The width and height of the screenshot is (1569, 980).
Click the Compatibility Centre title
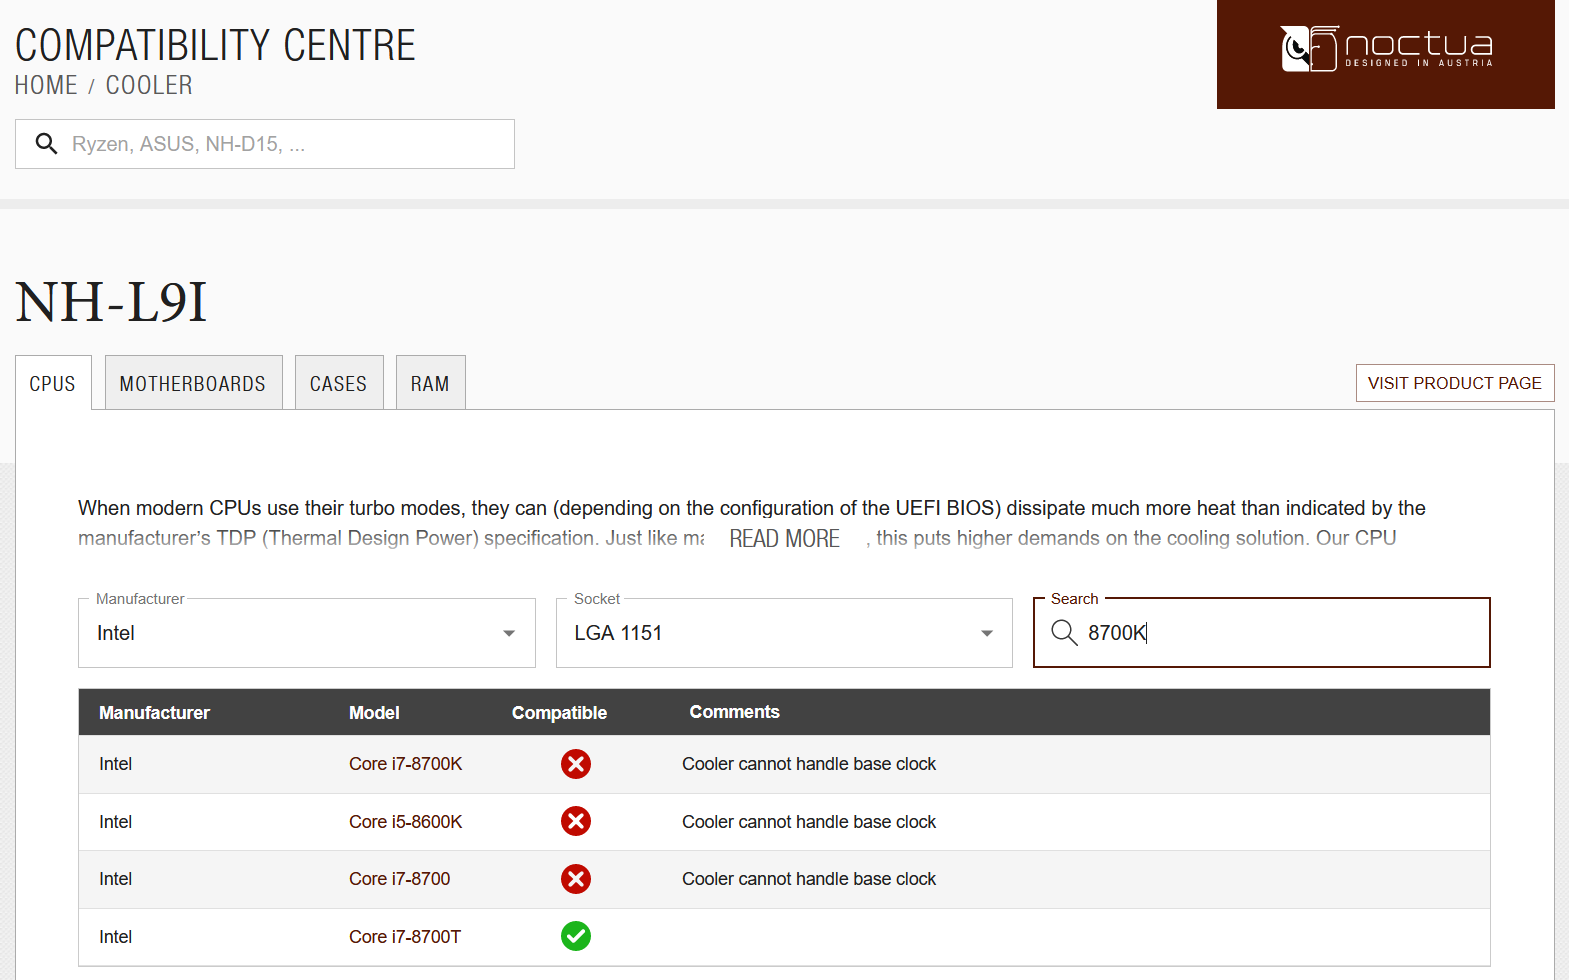click(215, 45)
